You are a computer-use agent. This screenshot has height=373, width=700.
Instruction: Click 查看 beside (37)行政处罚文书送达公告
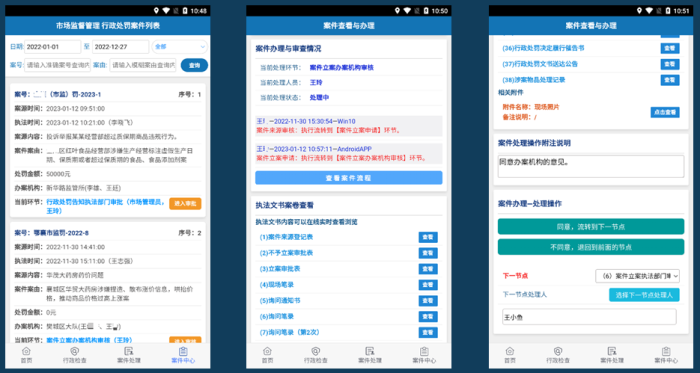(x=670, y=64)
